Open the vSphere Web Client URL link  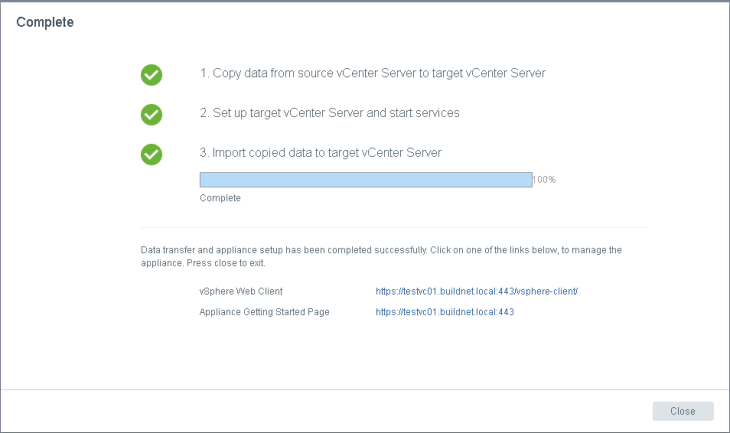[x=477, y=291]
